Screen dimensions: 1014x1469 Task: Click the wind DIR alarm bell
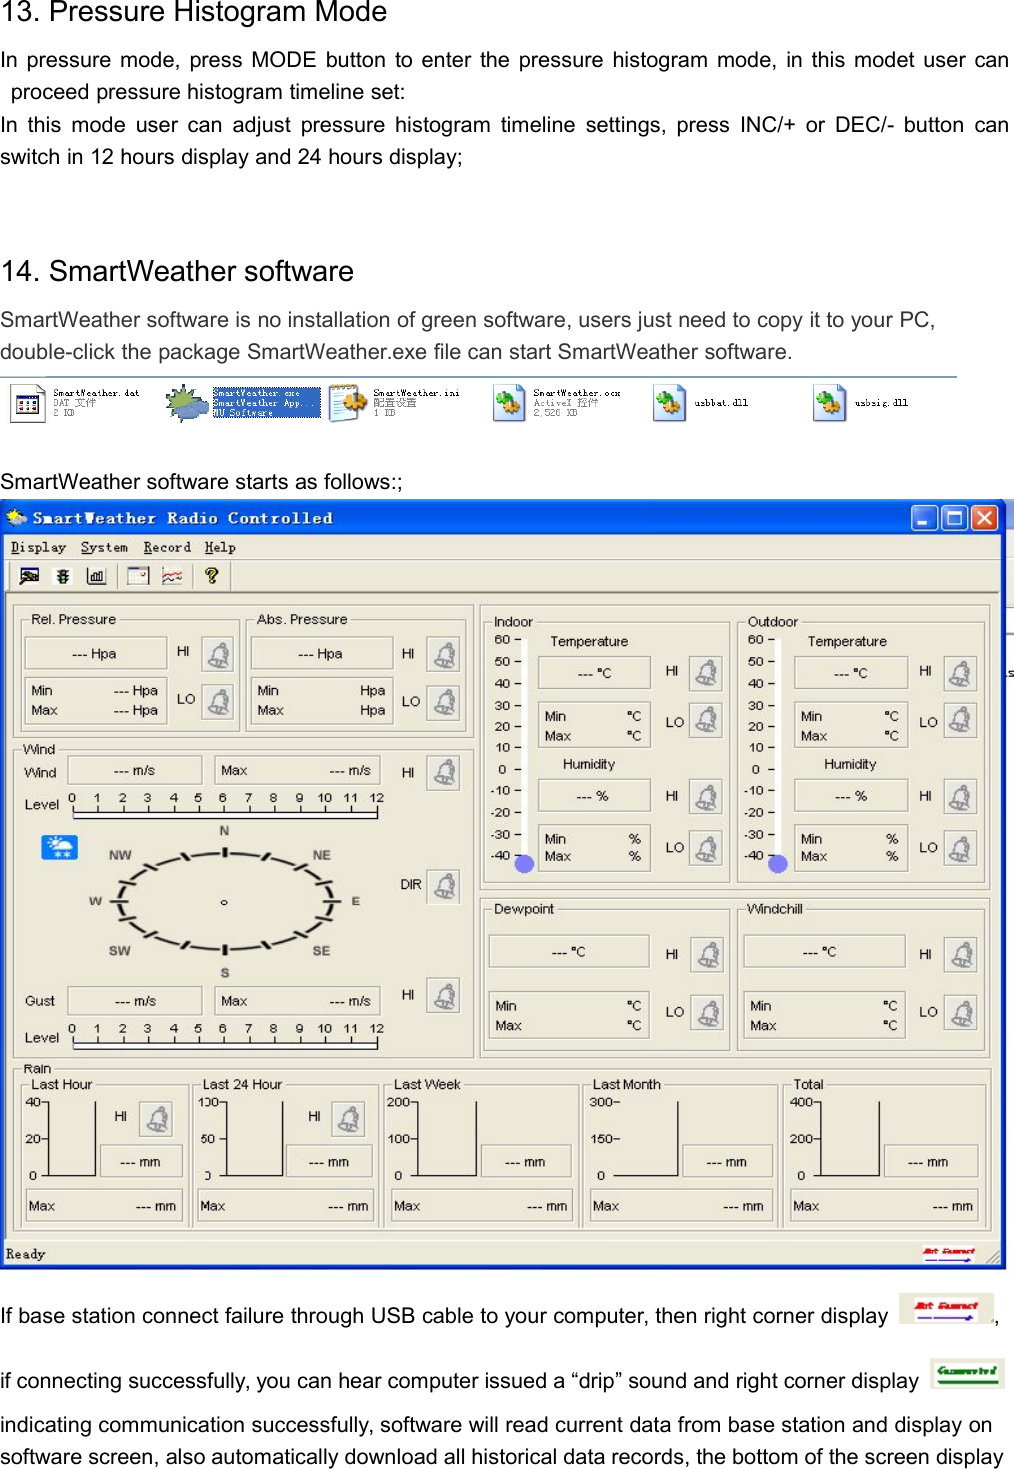coord(444,886)
